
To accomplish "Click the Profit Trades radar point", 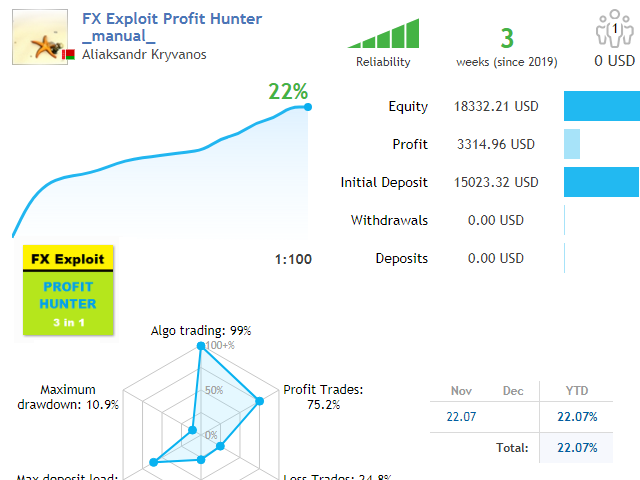I will pyautogui.click(x=259, y=402).
